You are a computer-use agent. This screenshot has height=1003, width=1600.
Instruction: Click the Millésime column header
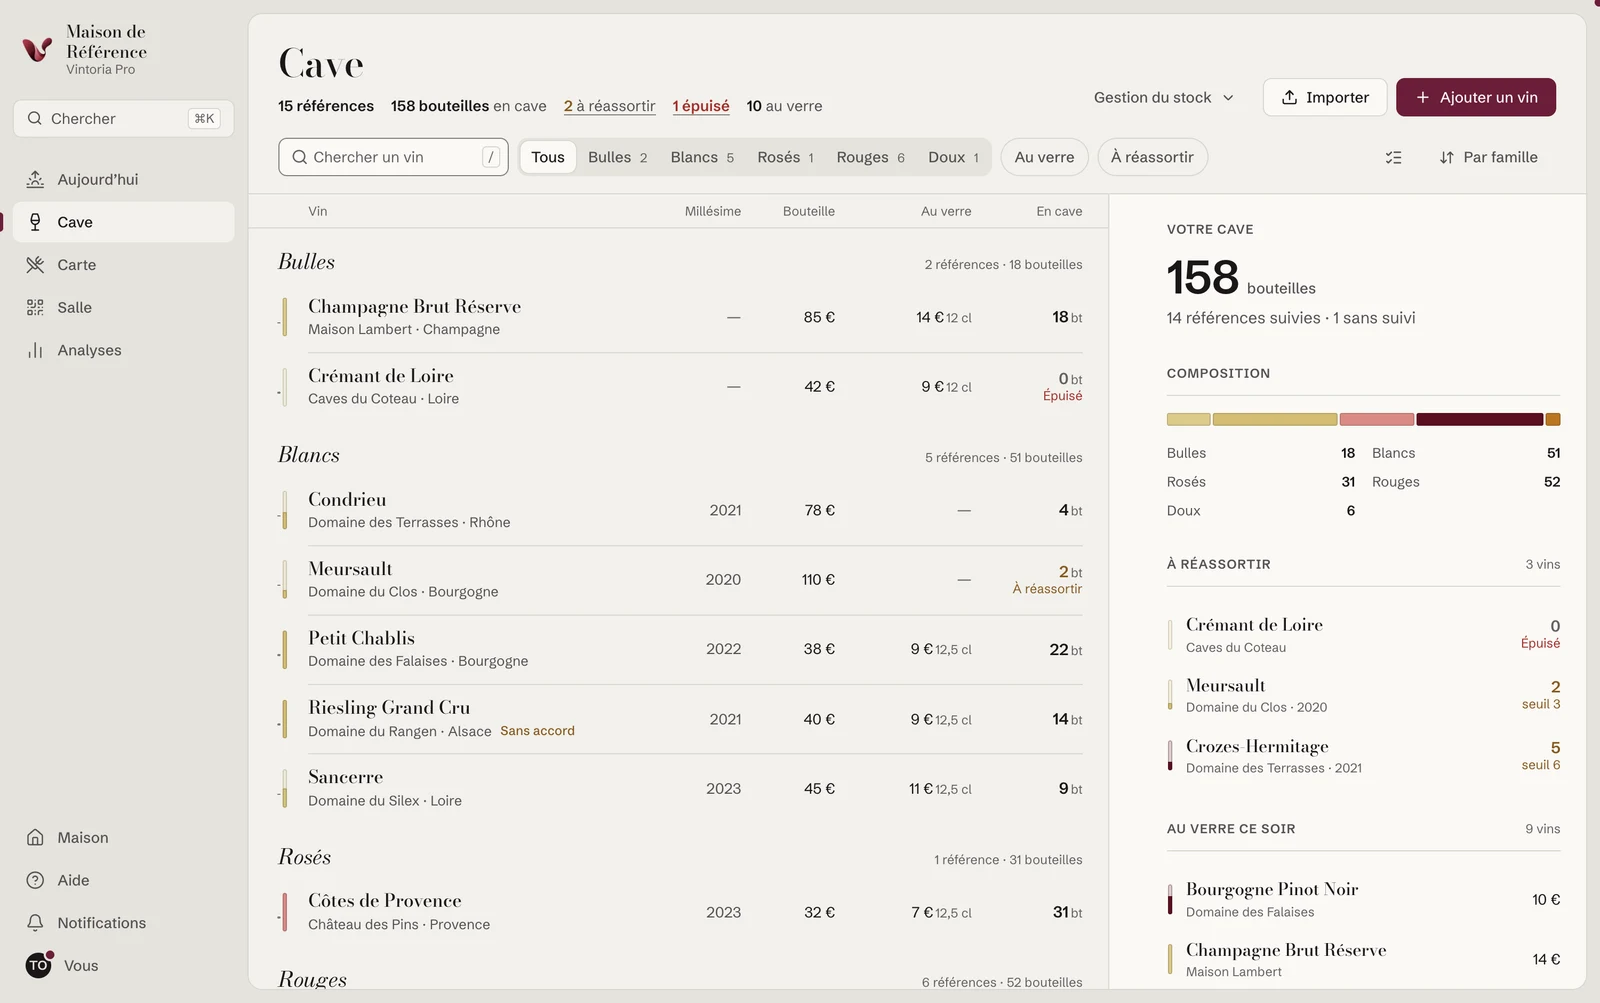click(713, 211)
